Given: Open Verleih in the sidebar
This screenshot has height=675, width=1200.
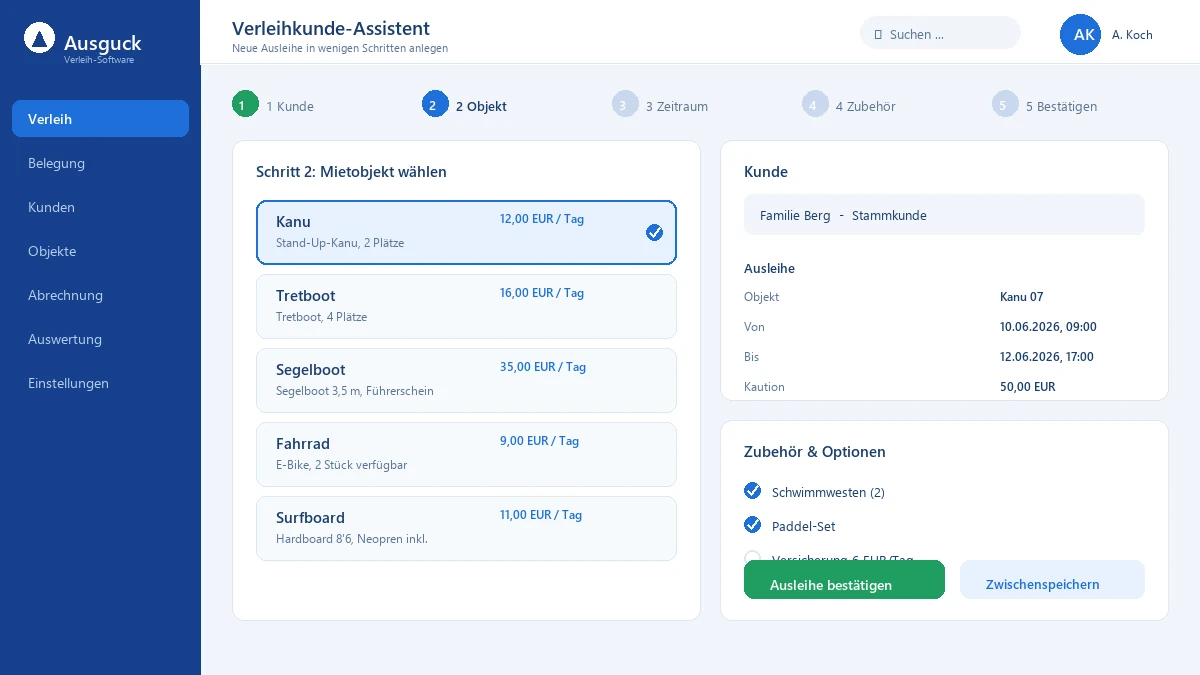Looking at the screenshot, I should 100,119.
